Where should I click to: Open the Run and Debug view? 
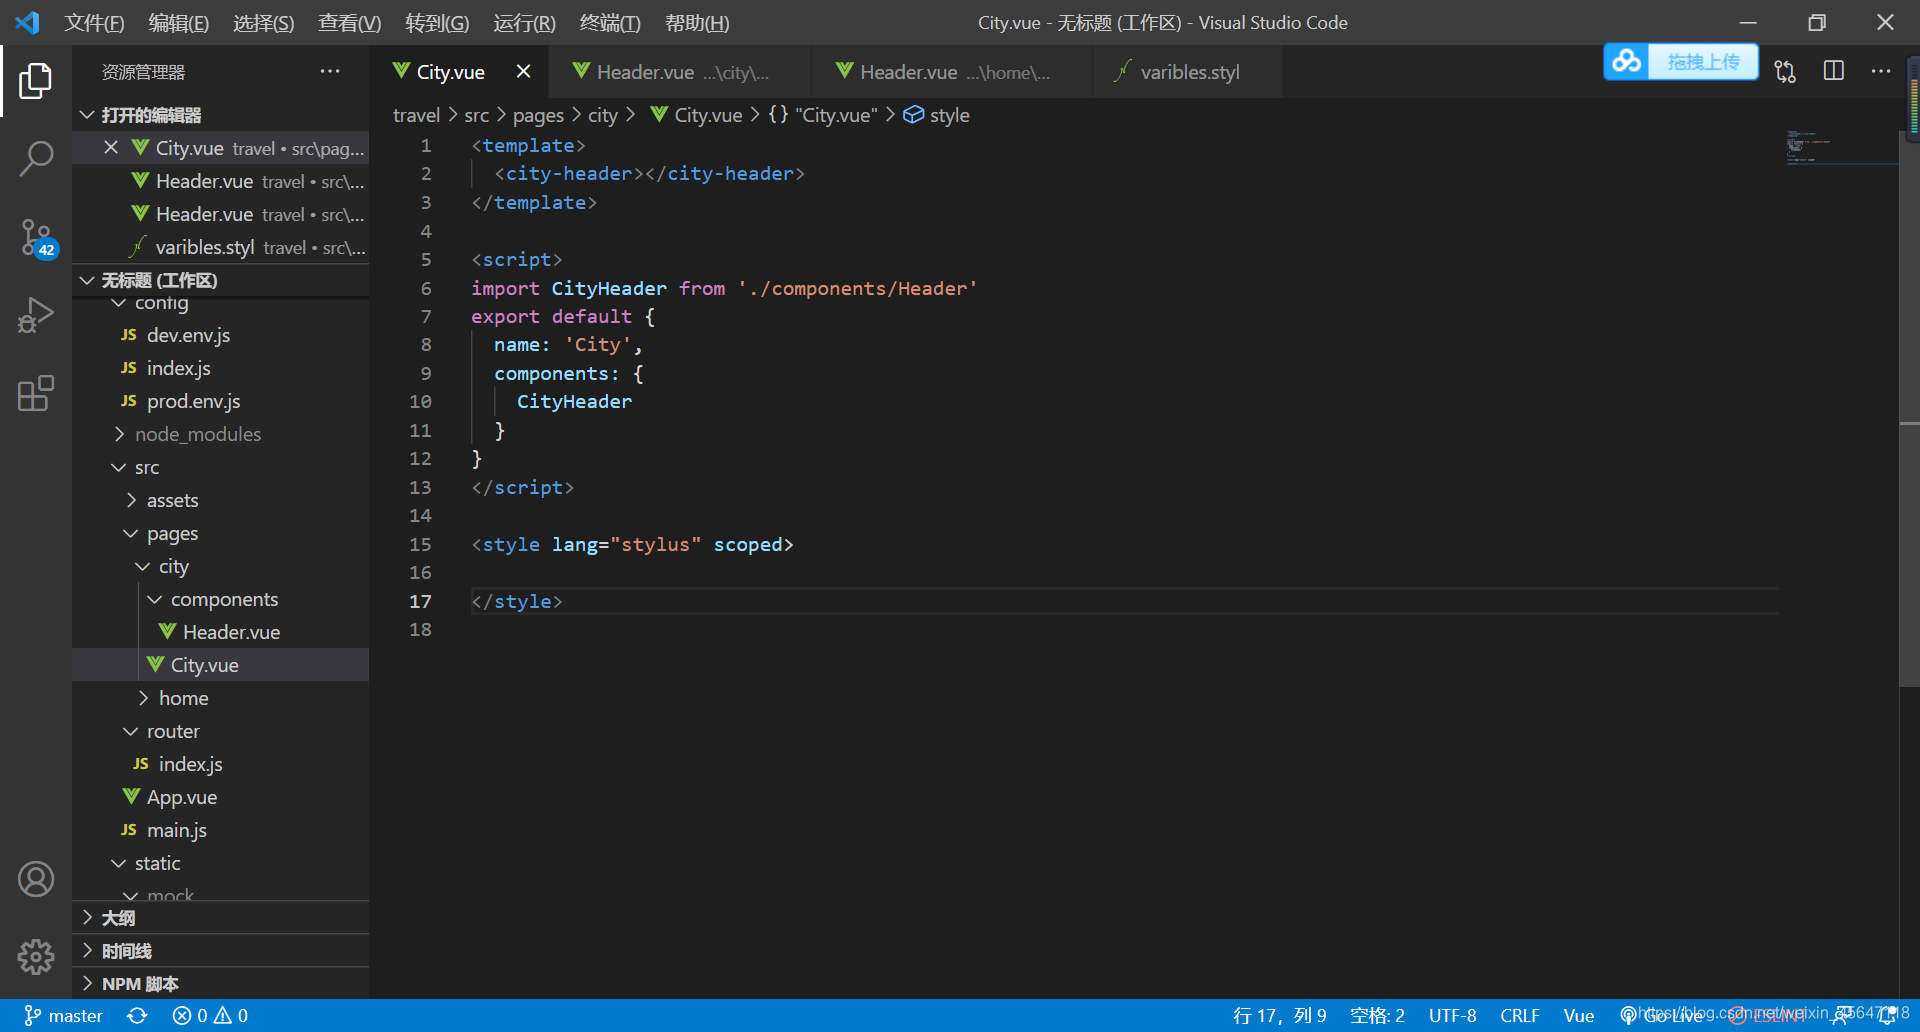click(36, 315)
